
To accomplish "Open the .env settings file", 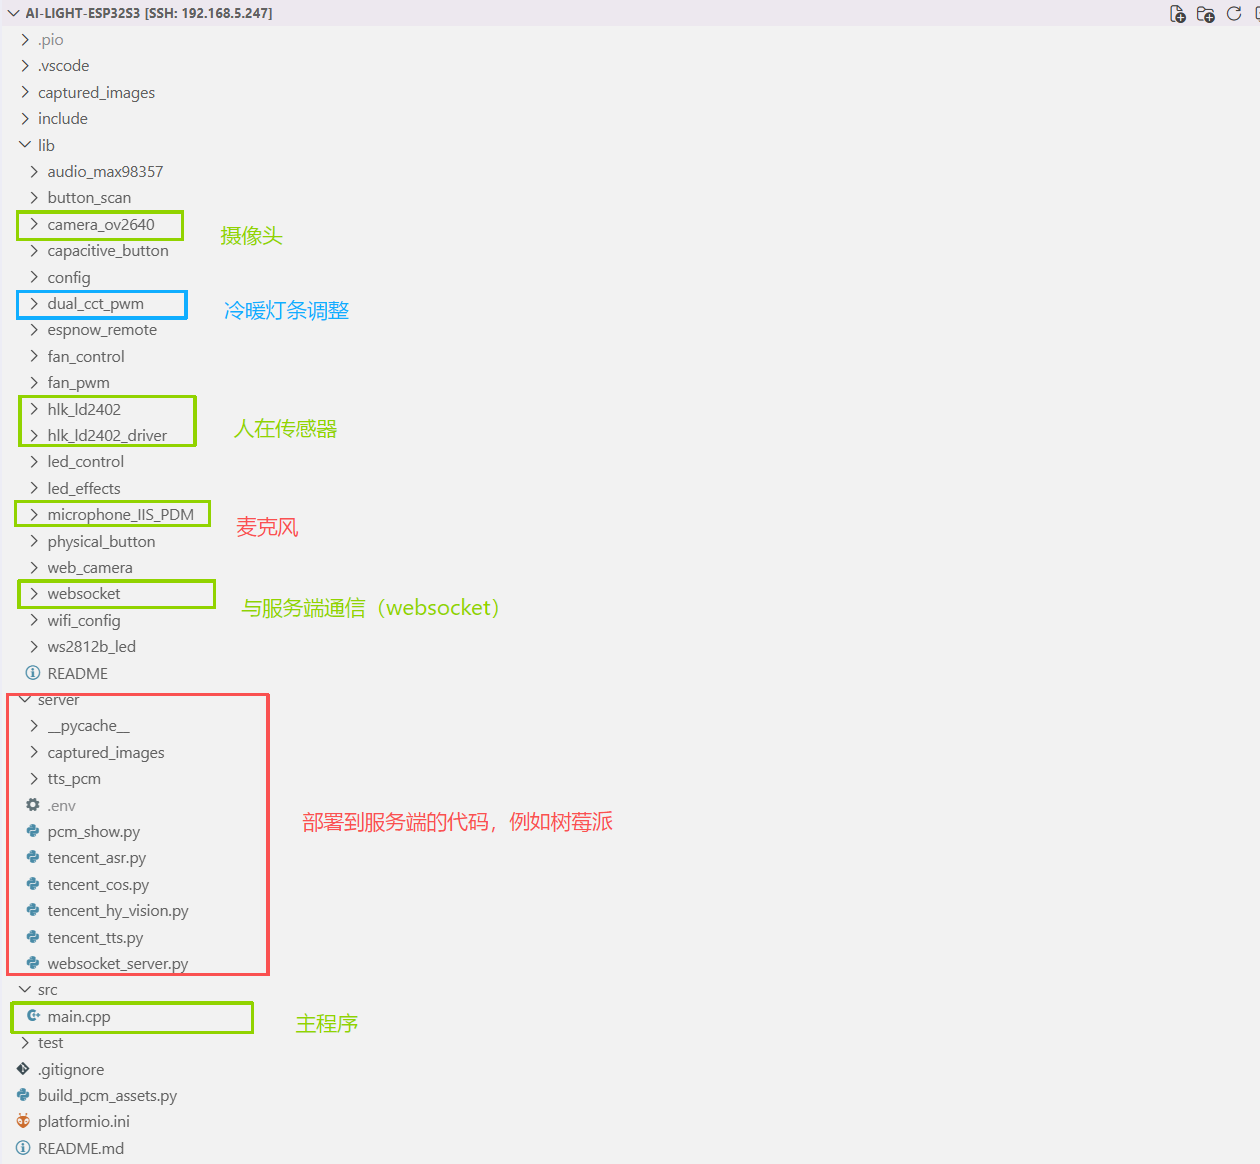I will [62, 805].
